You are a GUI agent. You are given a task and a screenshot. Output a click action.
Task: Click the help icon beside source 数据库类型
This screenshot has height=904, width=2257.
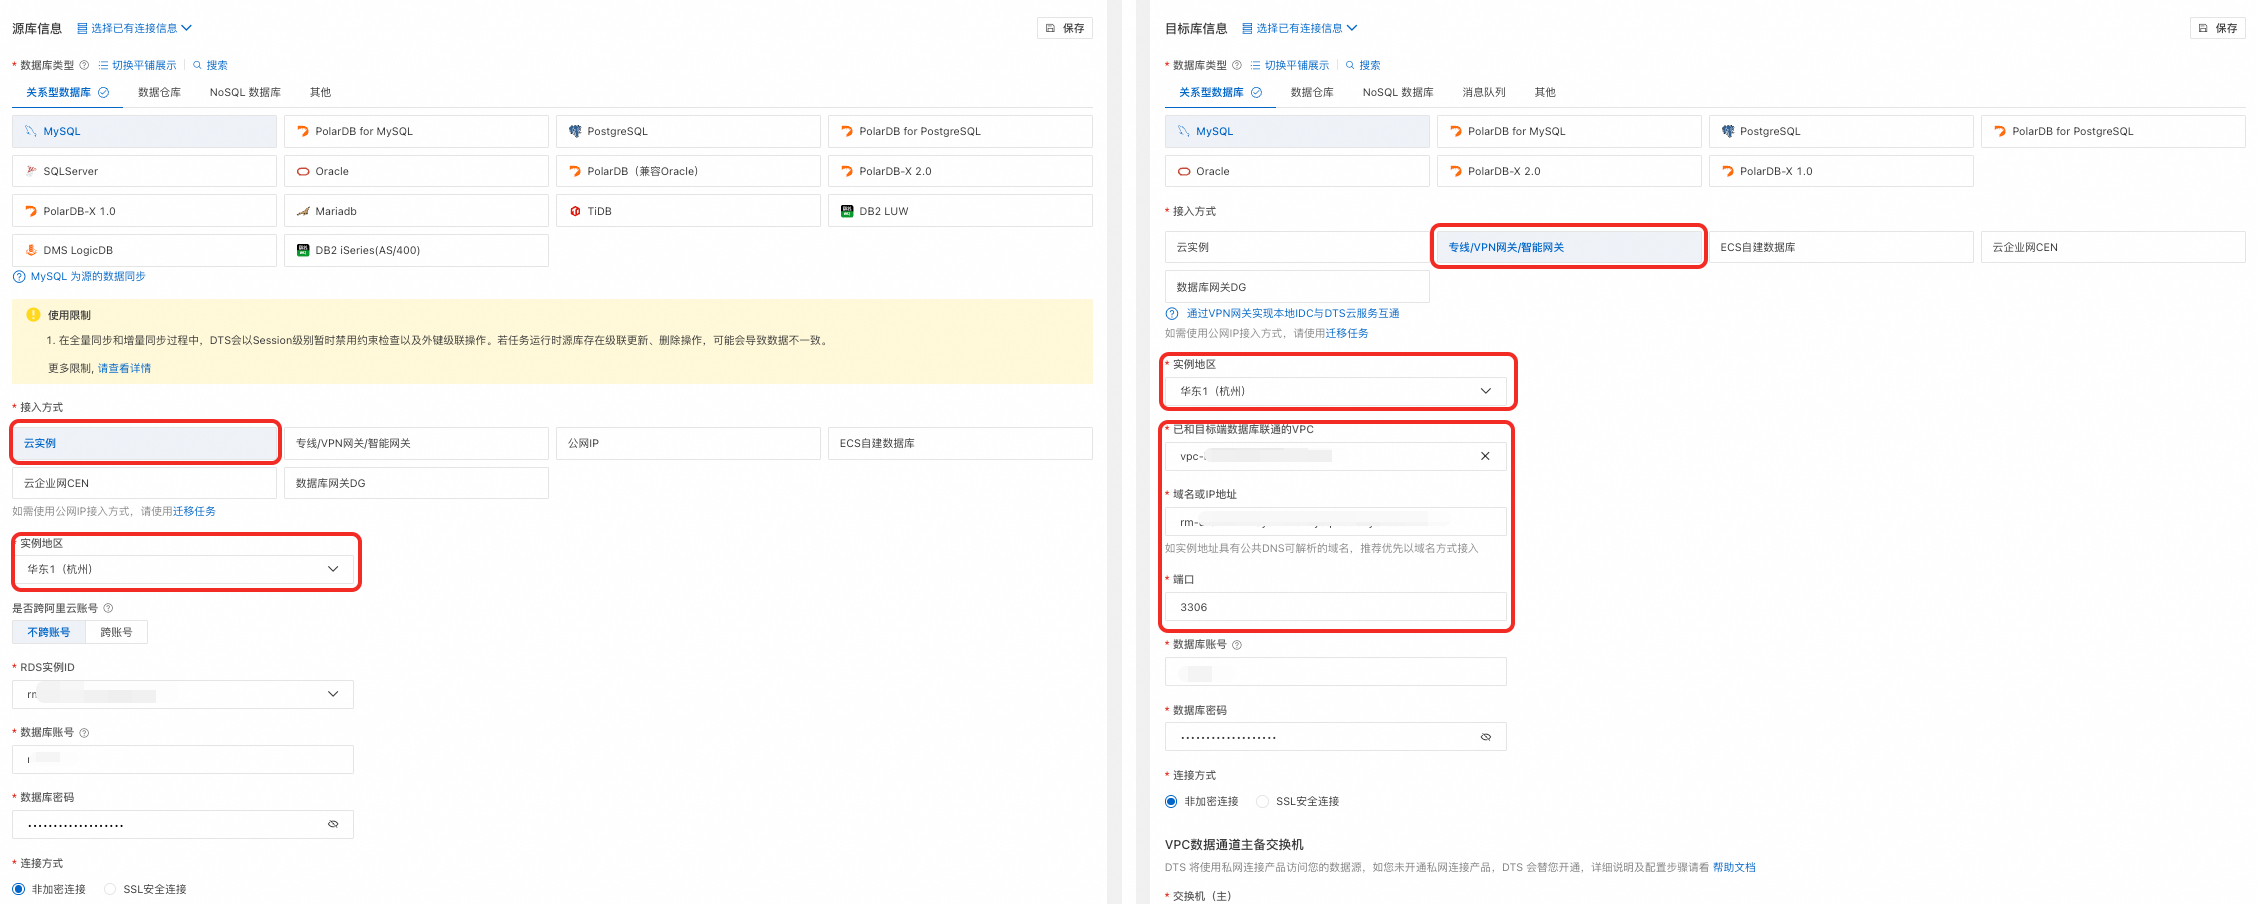click(x=84, y=65)
